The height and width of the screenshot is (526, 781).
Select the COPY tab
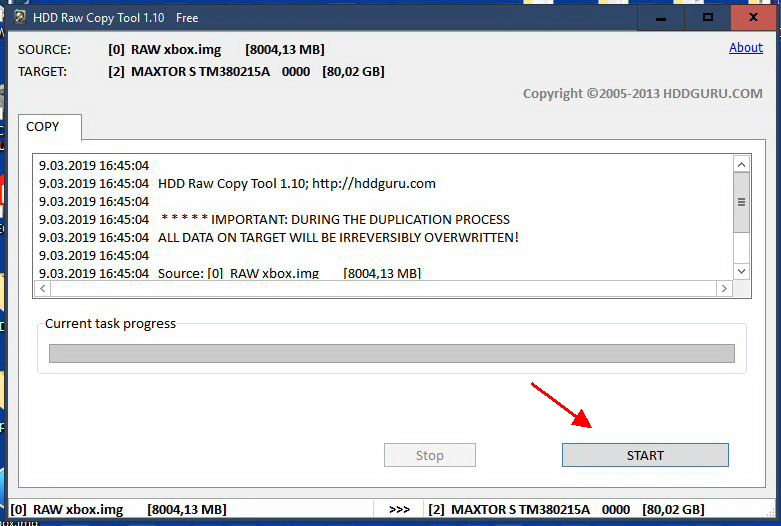pos(50,127)
